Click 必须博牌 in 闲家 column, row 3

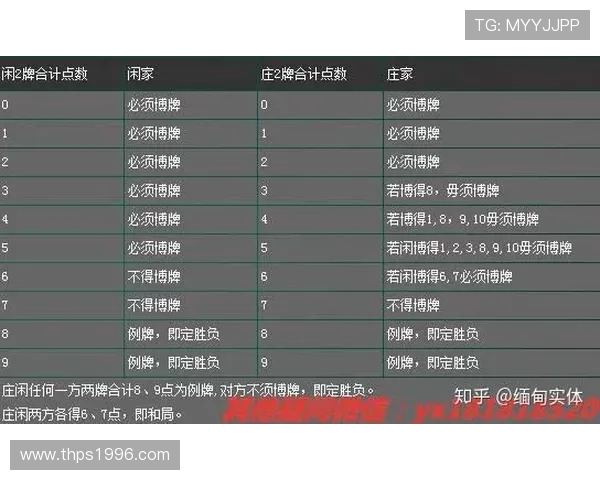pos(154,191)
